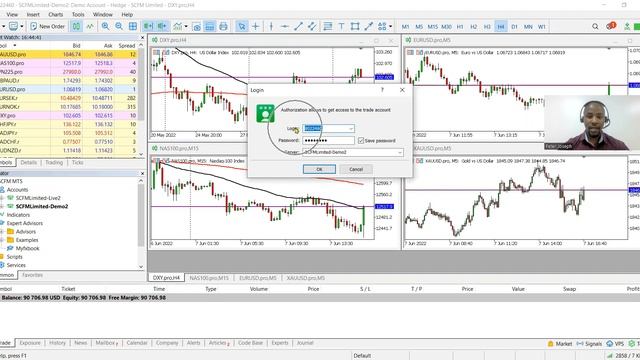640x360 pixels.
Task: Switch timeframe to W1
Action: point(542,27)
